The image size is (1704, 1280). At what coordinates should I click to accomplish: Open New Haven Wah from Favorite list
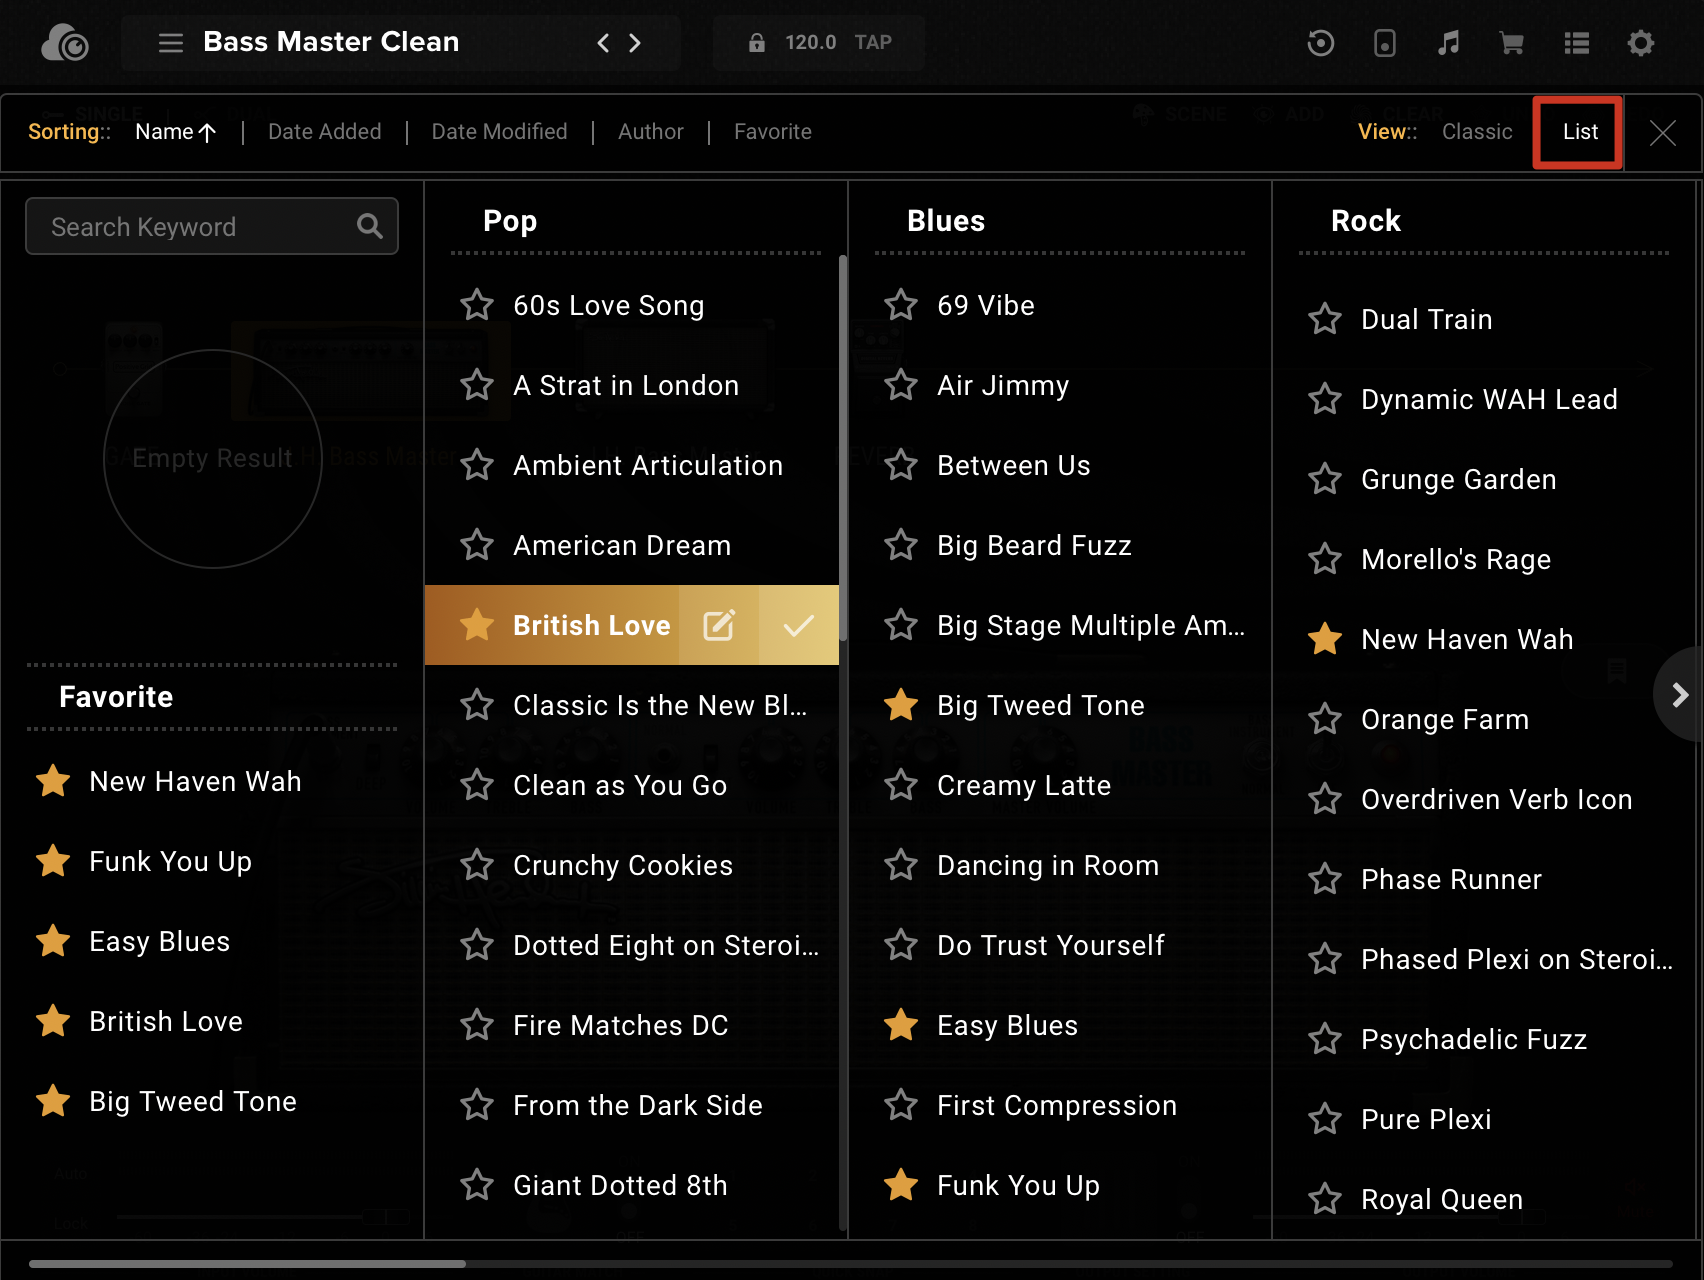(x=195, y=781)
